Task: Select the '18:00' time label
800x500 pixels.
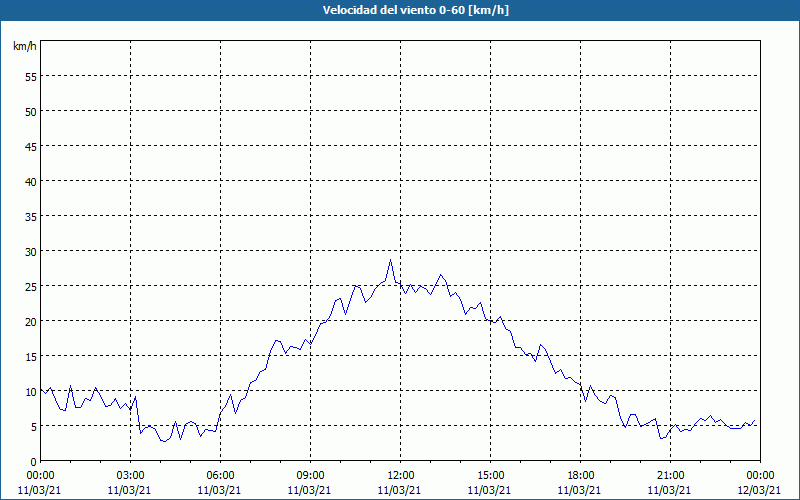Action: pos(581,476)
